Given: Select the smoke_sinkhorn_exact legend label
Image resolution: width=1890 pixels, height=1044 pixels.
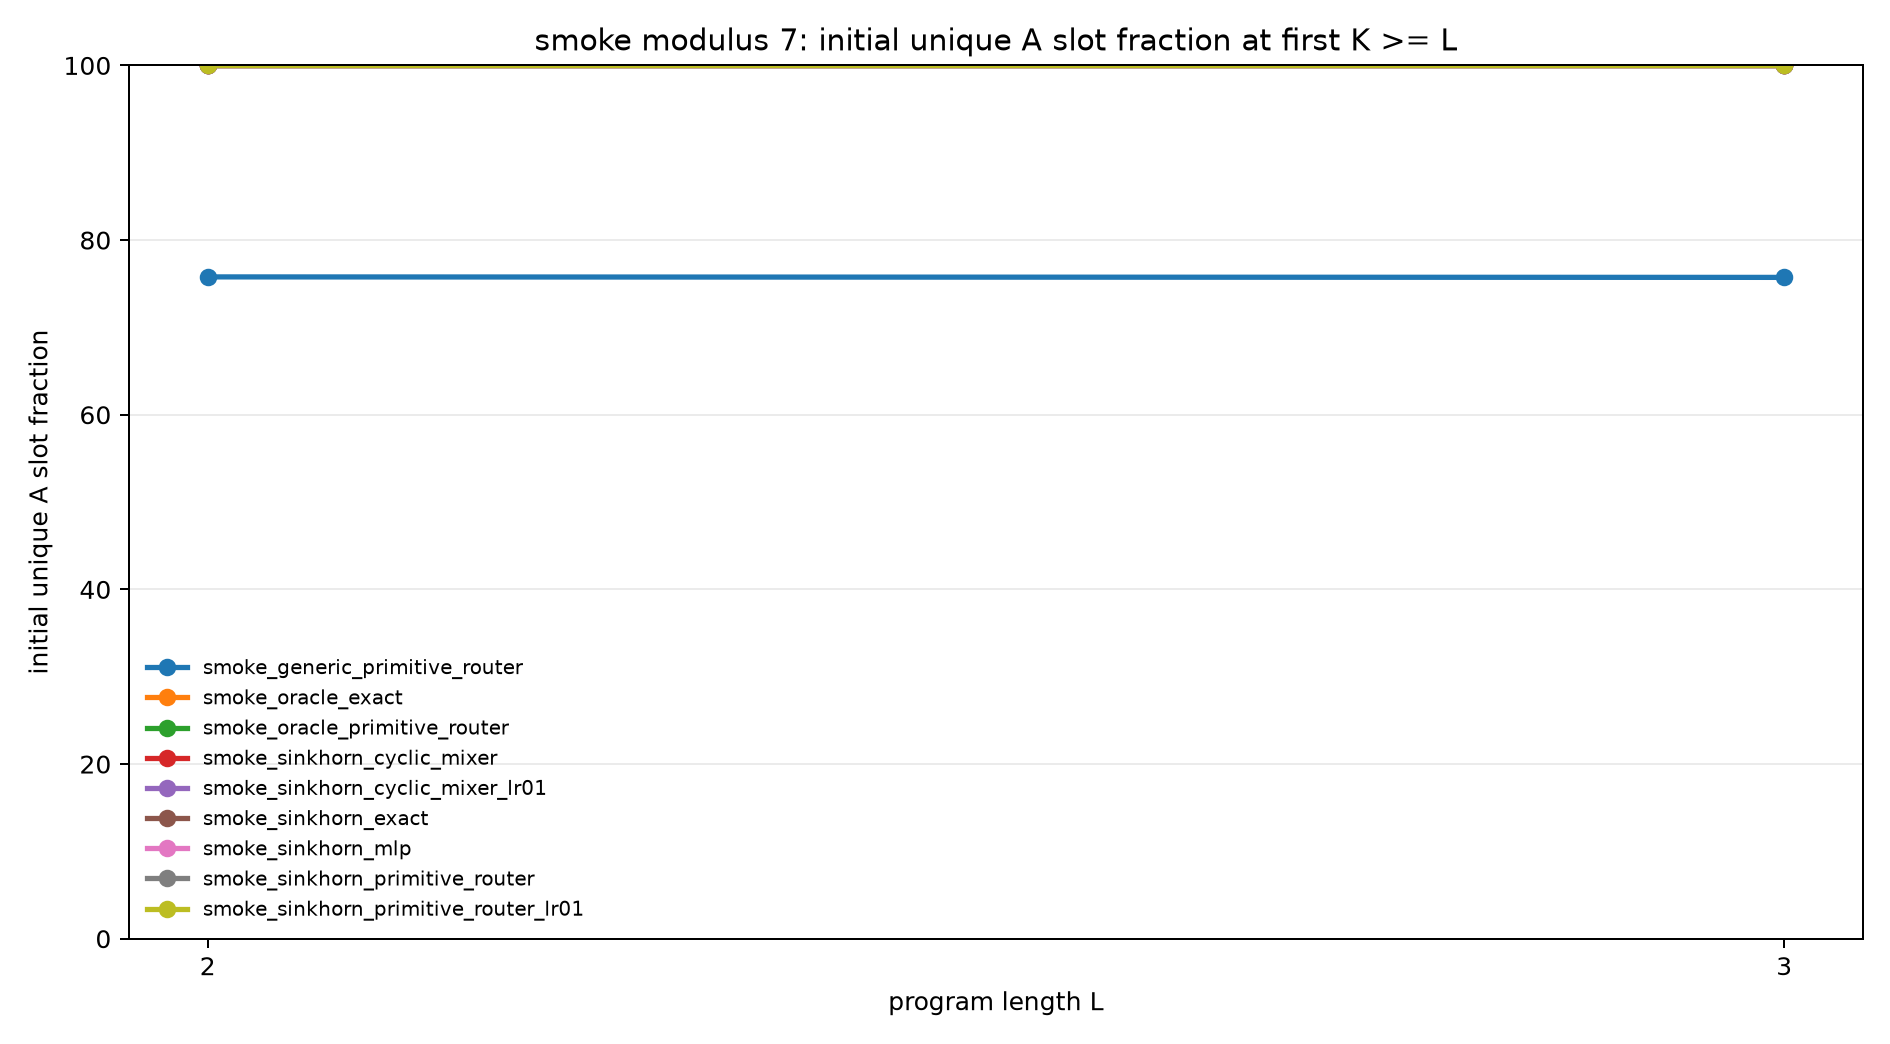Looking at the screenshot, I should (315, 818).
